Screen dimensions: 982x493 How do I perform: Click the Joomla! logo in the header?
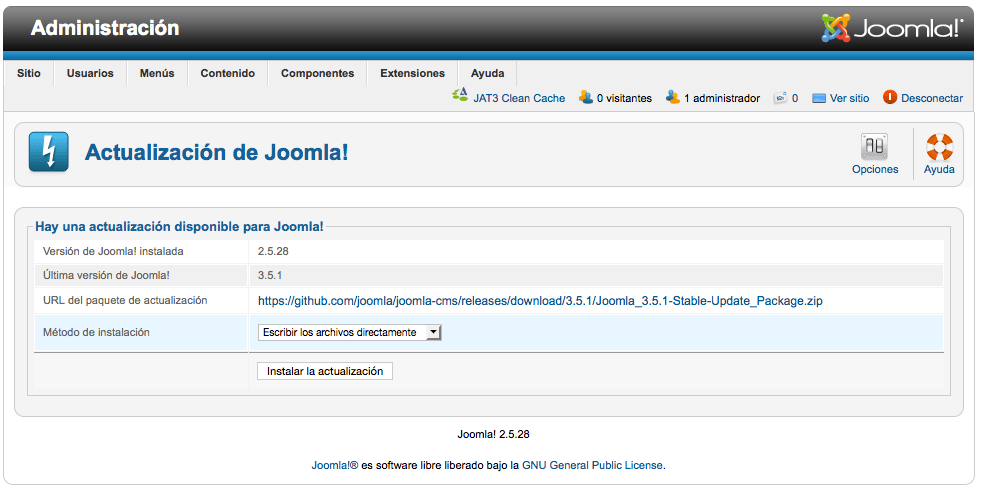(x=892, y=28)
